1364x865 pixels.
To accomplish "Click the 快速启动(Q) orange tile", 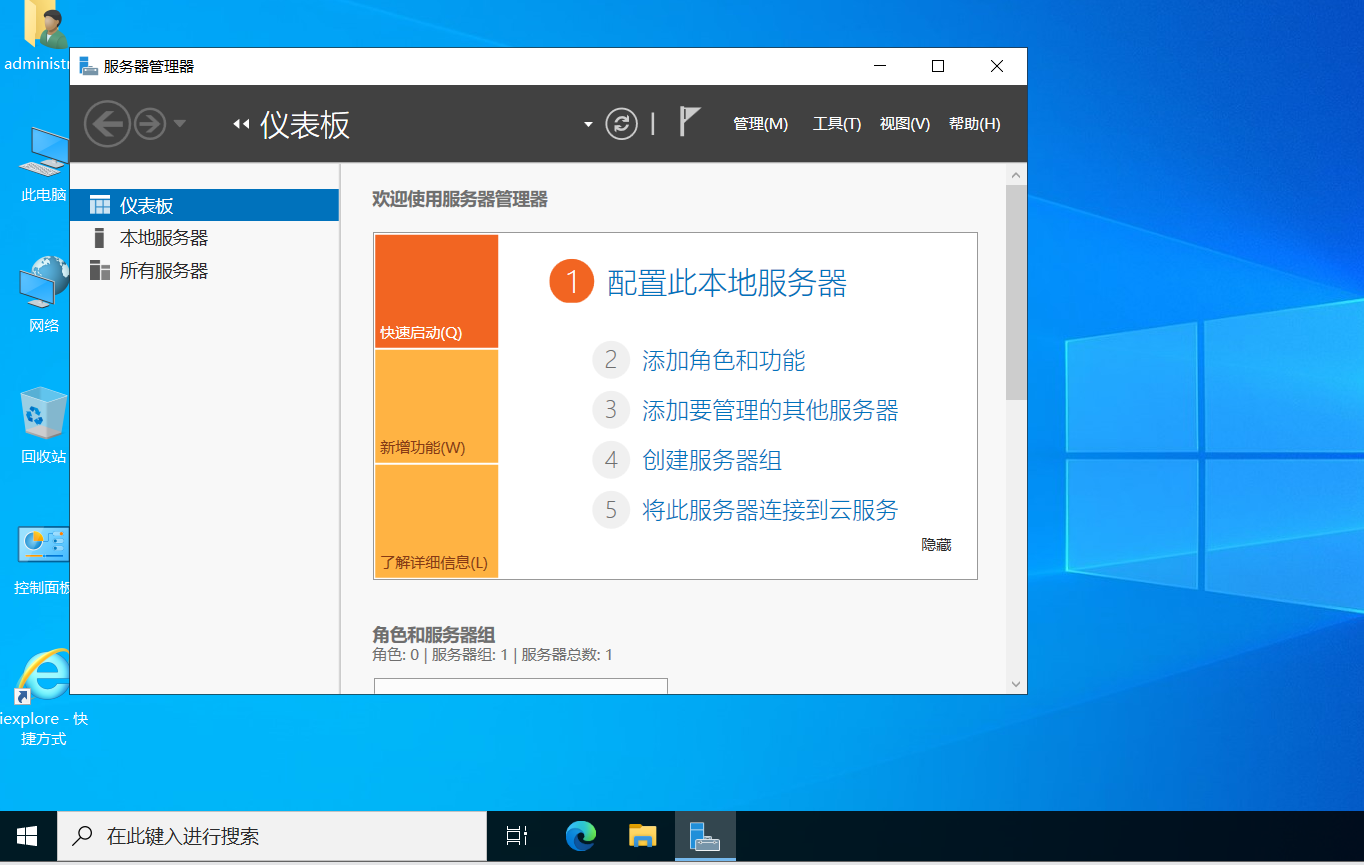I will coord(436,290).
